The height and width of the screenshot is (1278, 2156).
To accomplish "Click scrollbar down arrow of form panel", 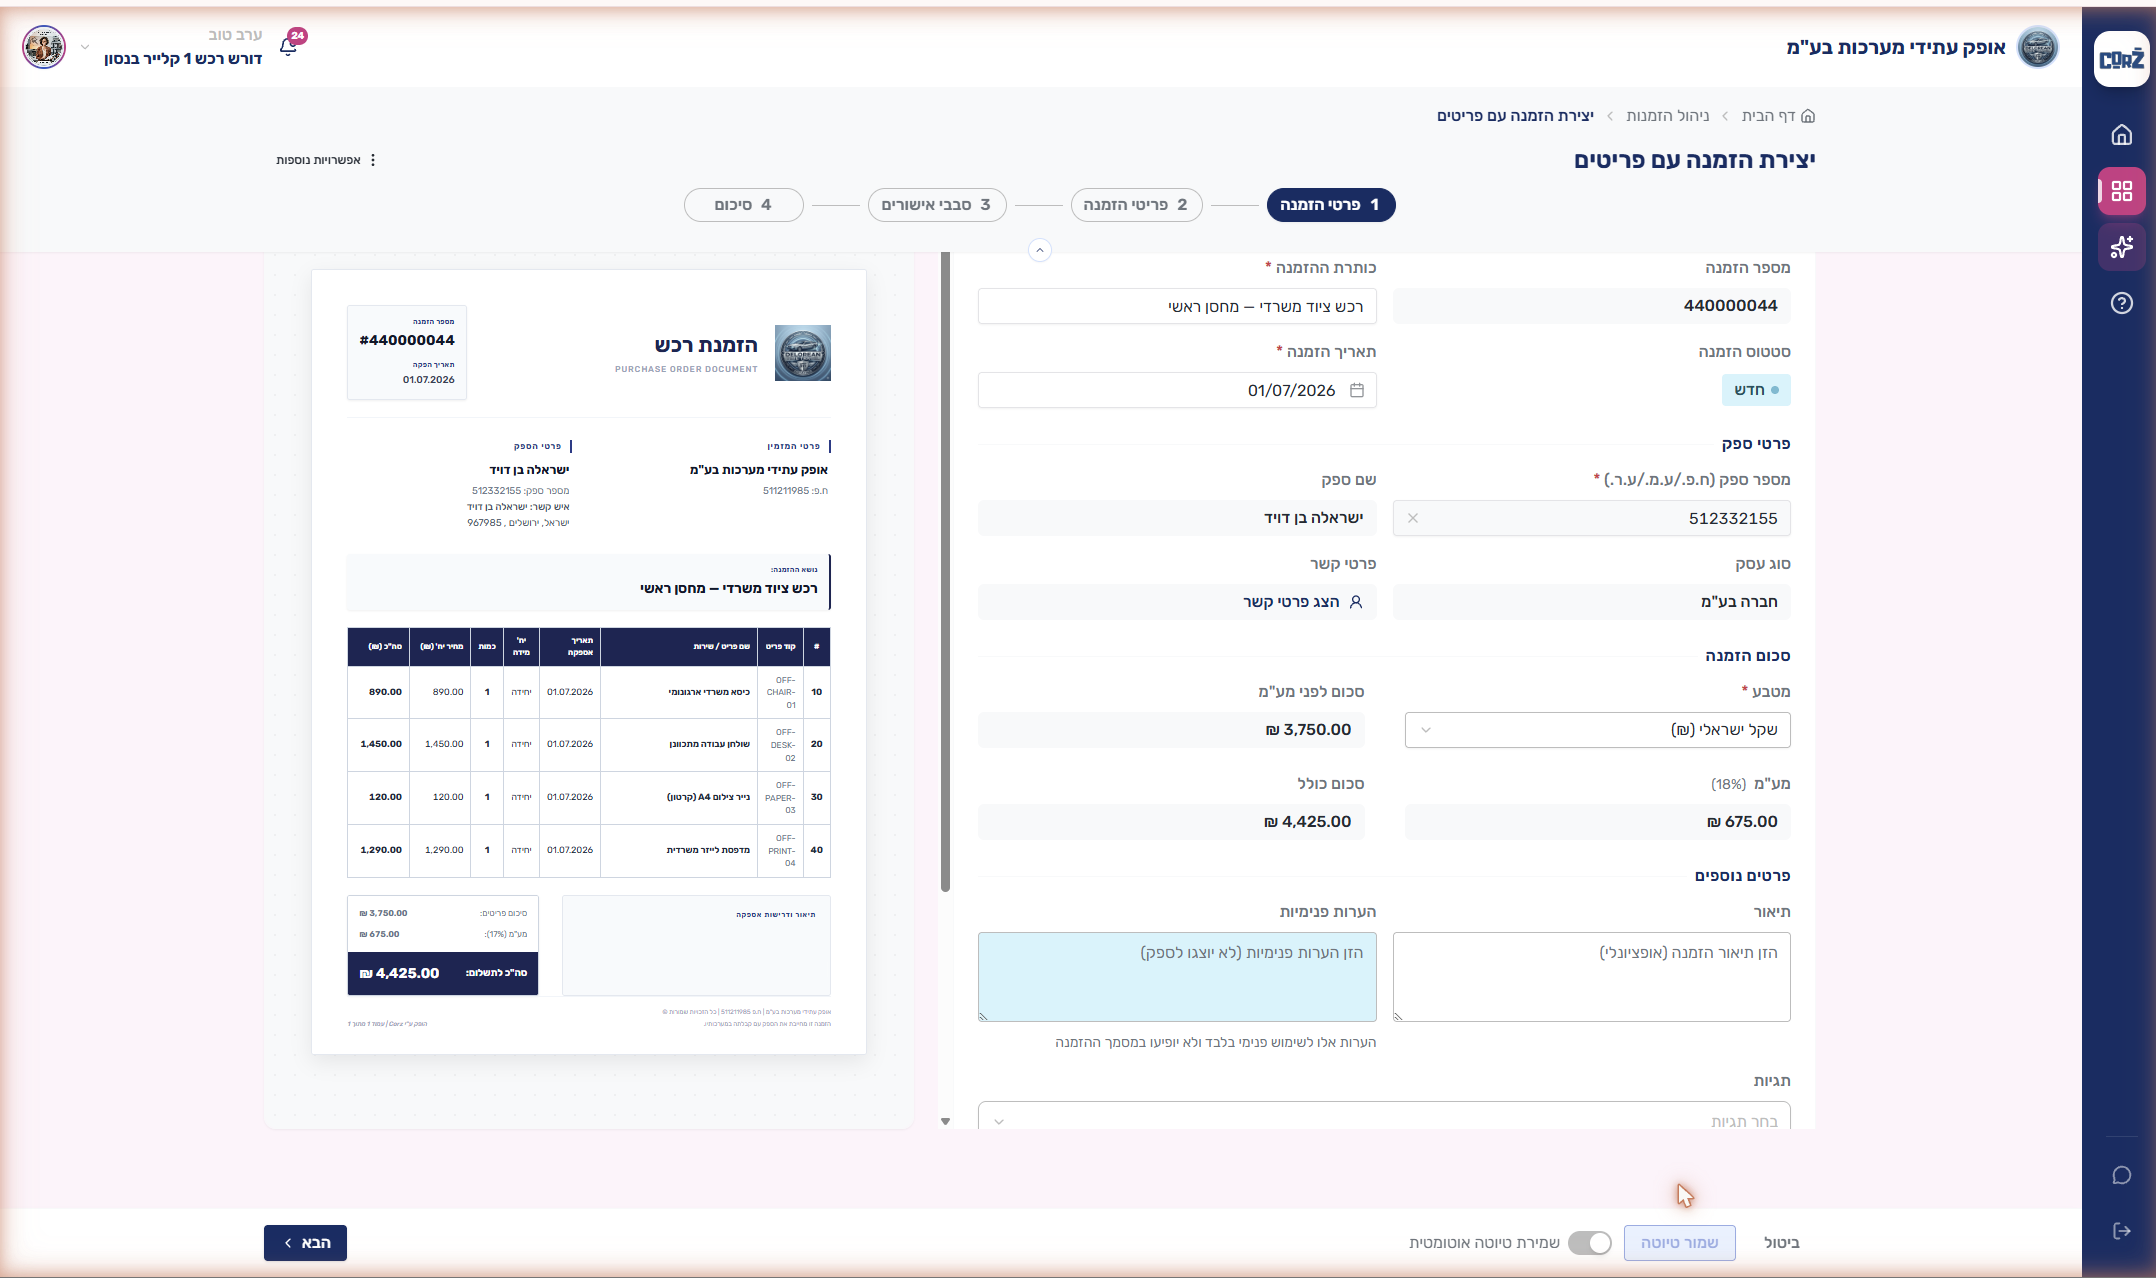I will (x=945, y=1121).
